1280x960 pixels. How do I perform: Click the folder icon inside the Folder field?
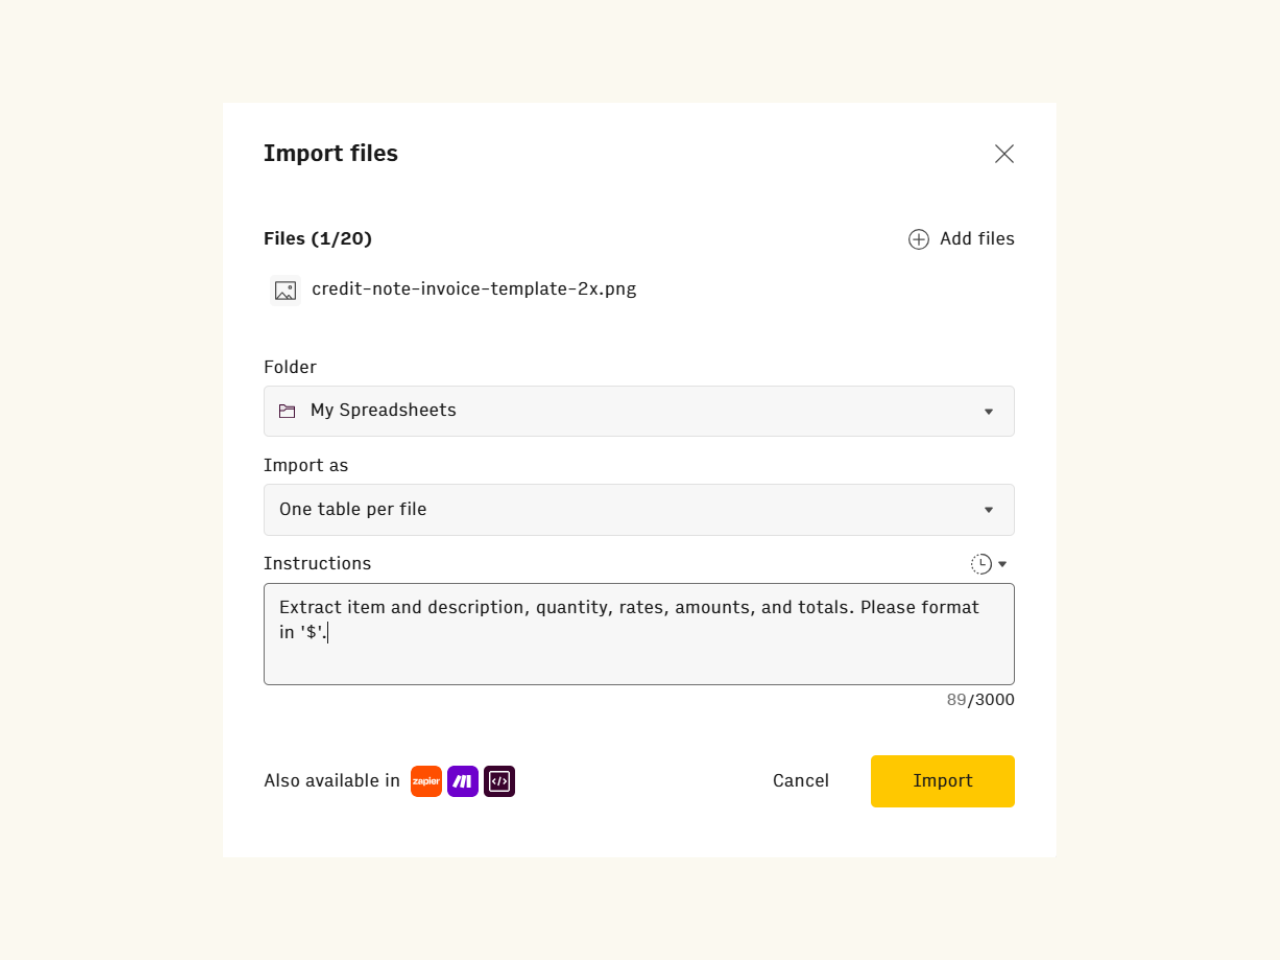click(287, 410)
